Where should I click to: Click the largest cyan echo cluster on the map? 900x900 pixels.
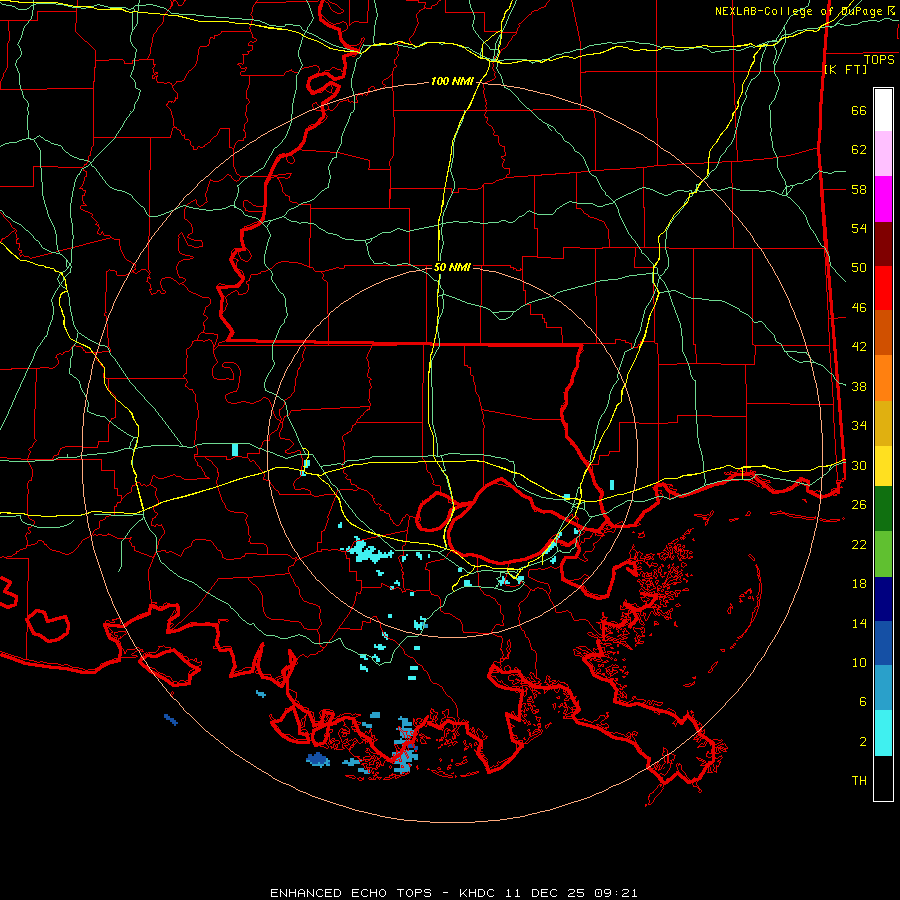coord(368,551)
